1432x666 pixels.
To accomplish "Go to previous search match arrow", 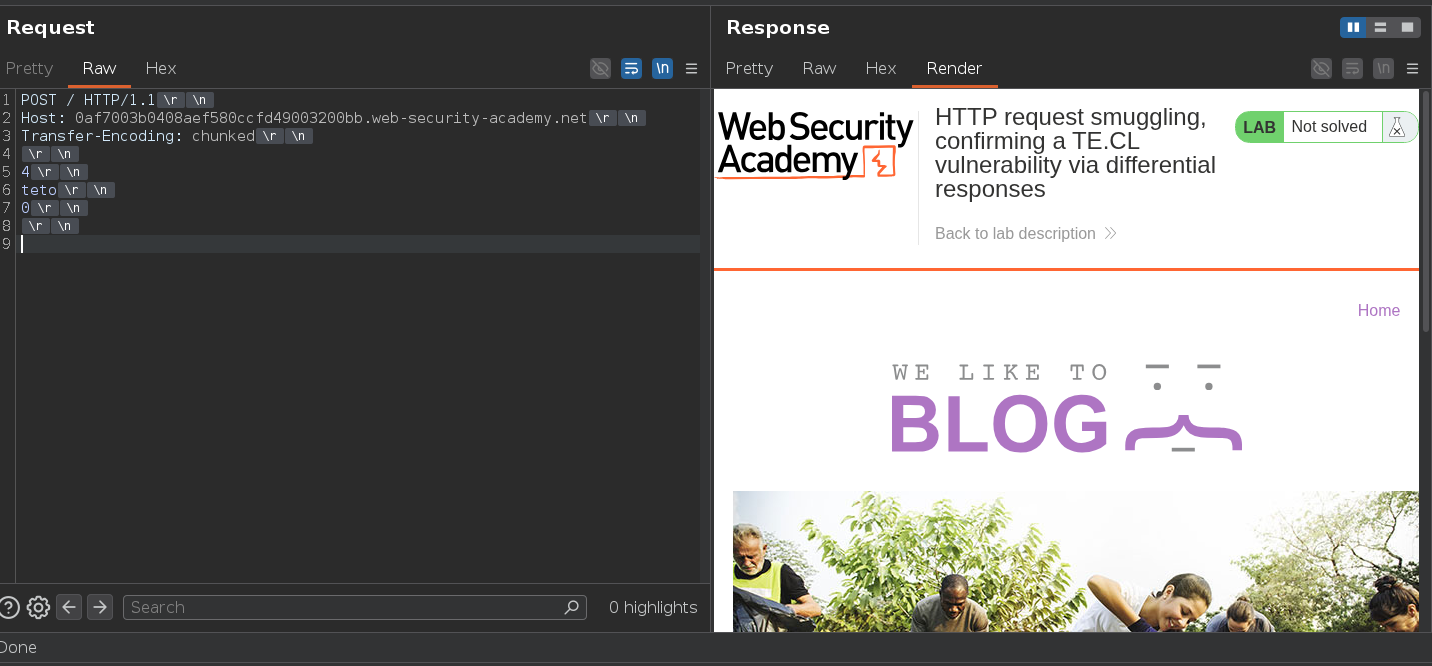I will 69,607.
